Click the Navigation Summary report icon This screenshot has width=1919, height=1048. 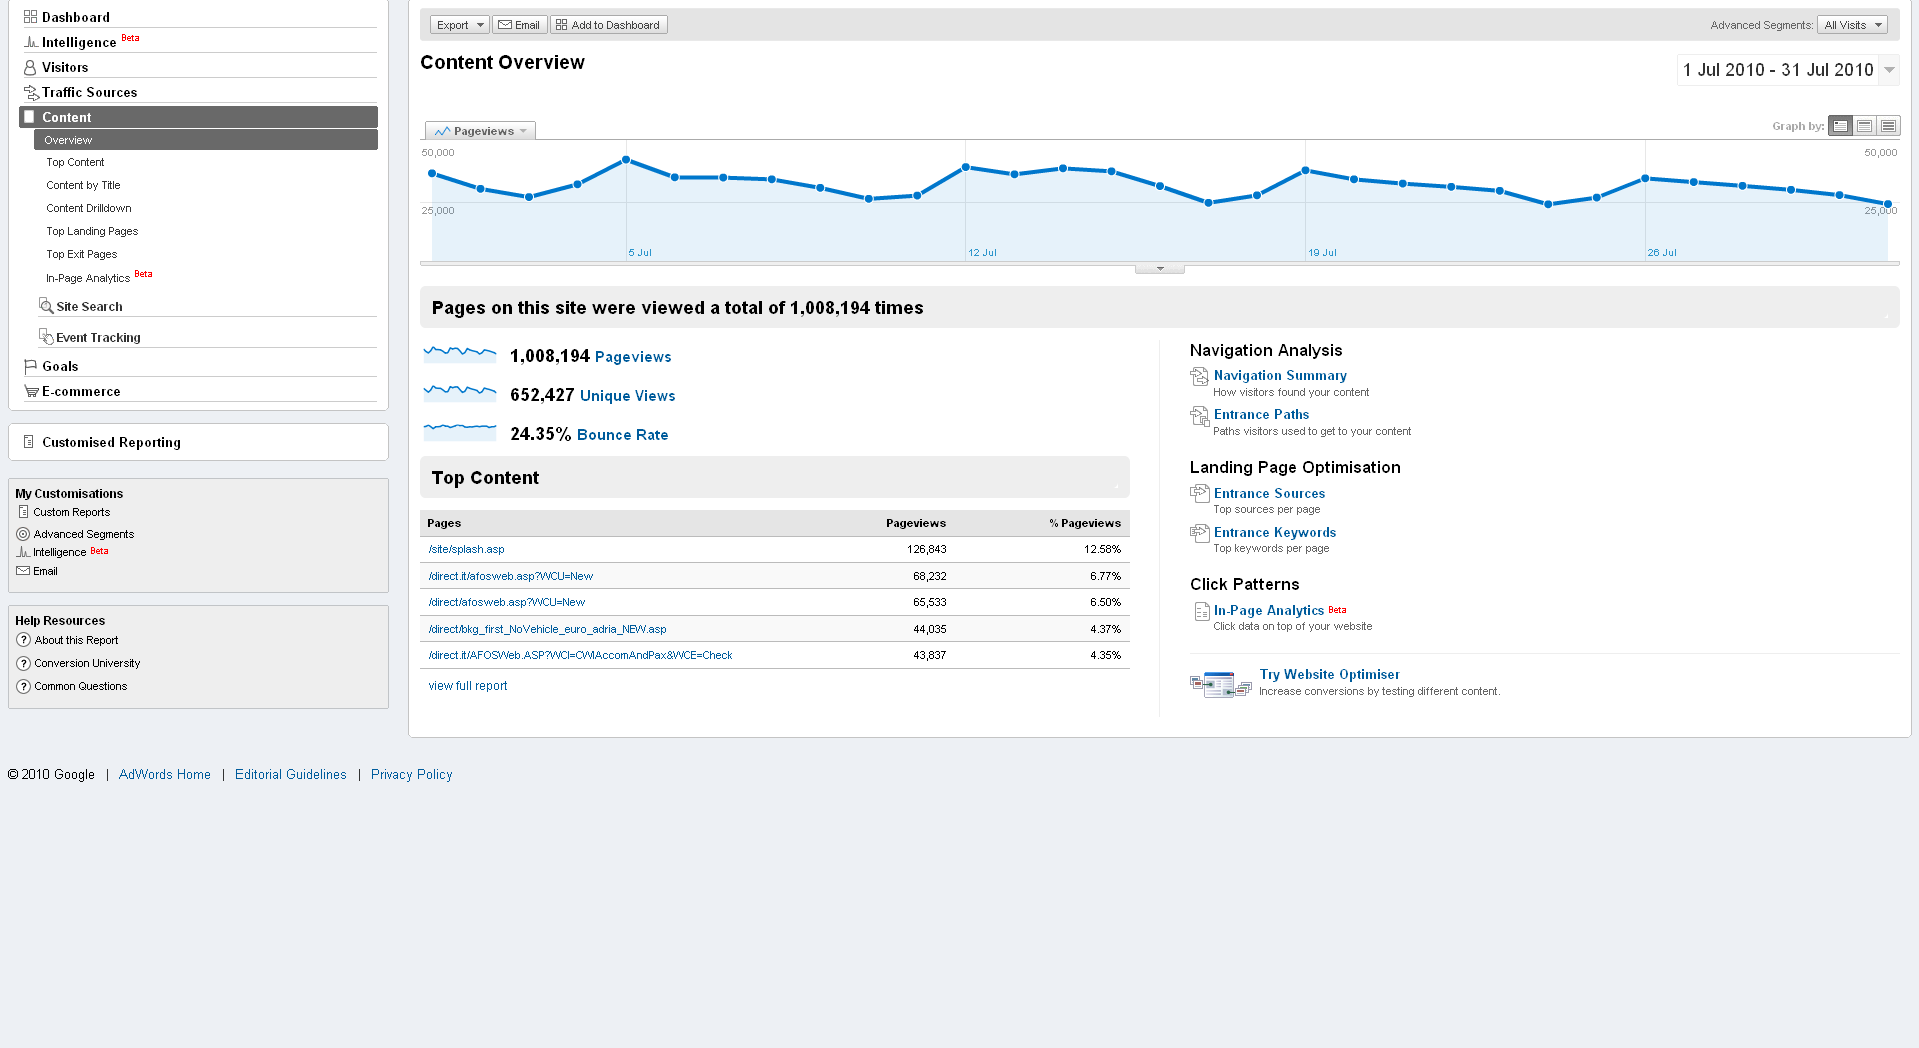pyautogui.click(x=1199, y=376)
